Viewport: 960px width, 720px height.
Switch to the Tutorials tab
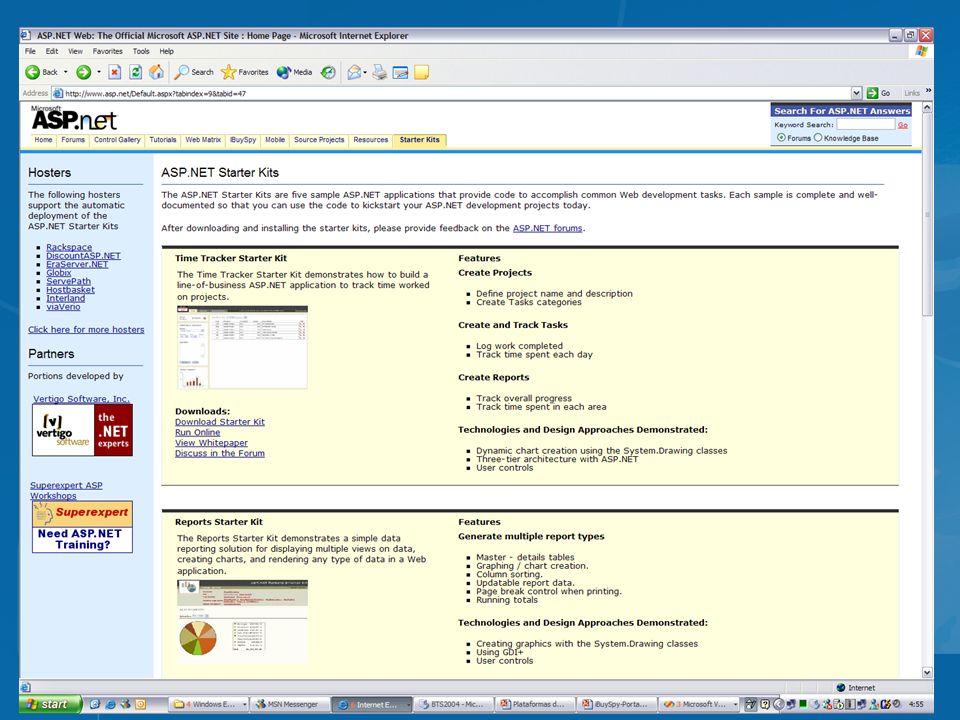pyautogui.click(x=163, y=140)
